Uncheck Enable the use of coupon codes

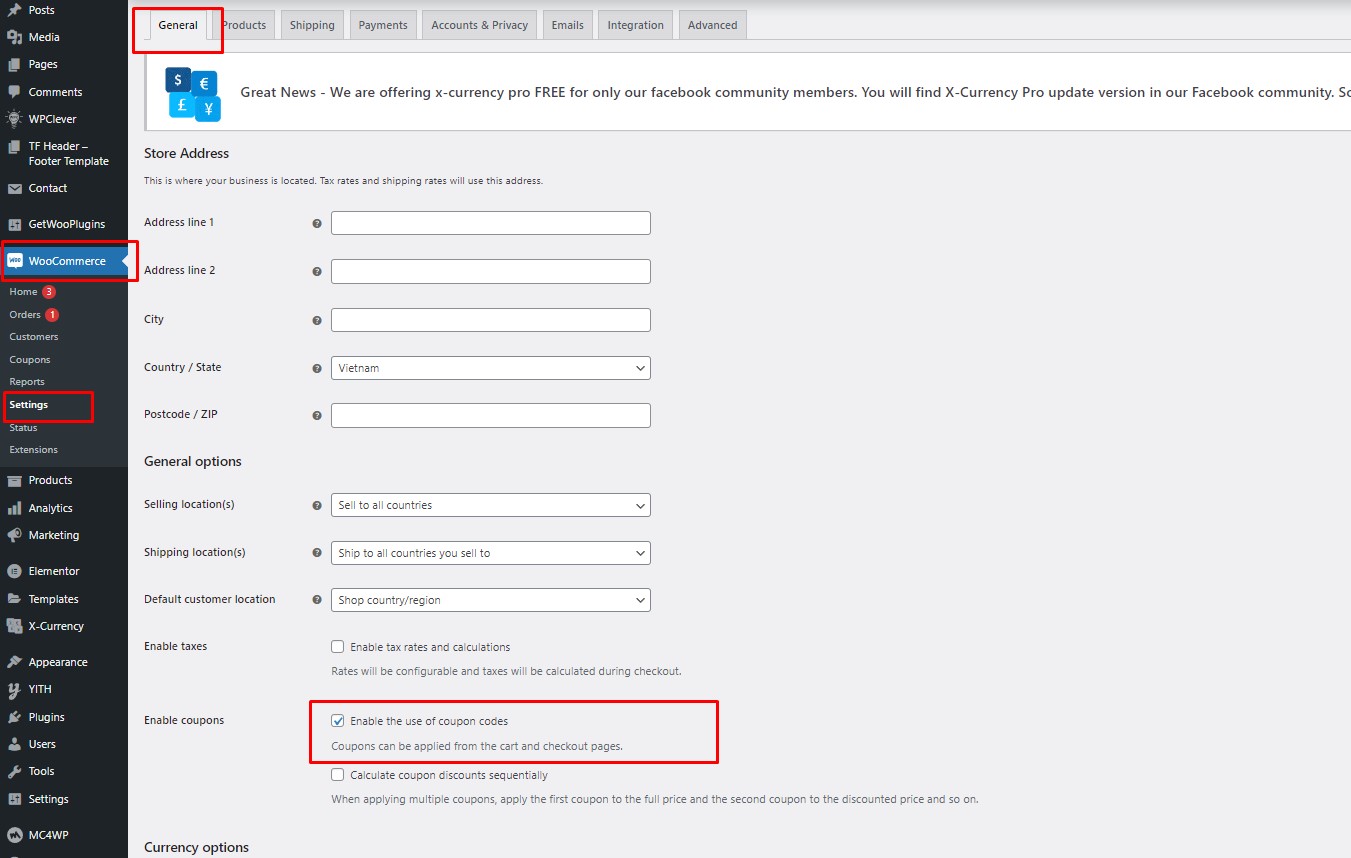[x=338, y=721]
